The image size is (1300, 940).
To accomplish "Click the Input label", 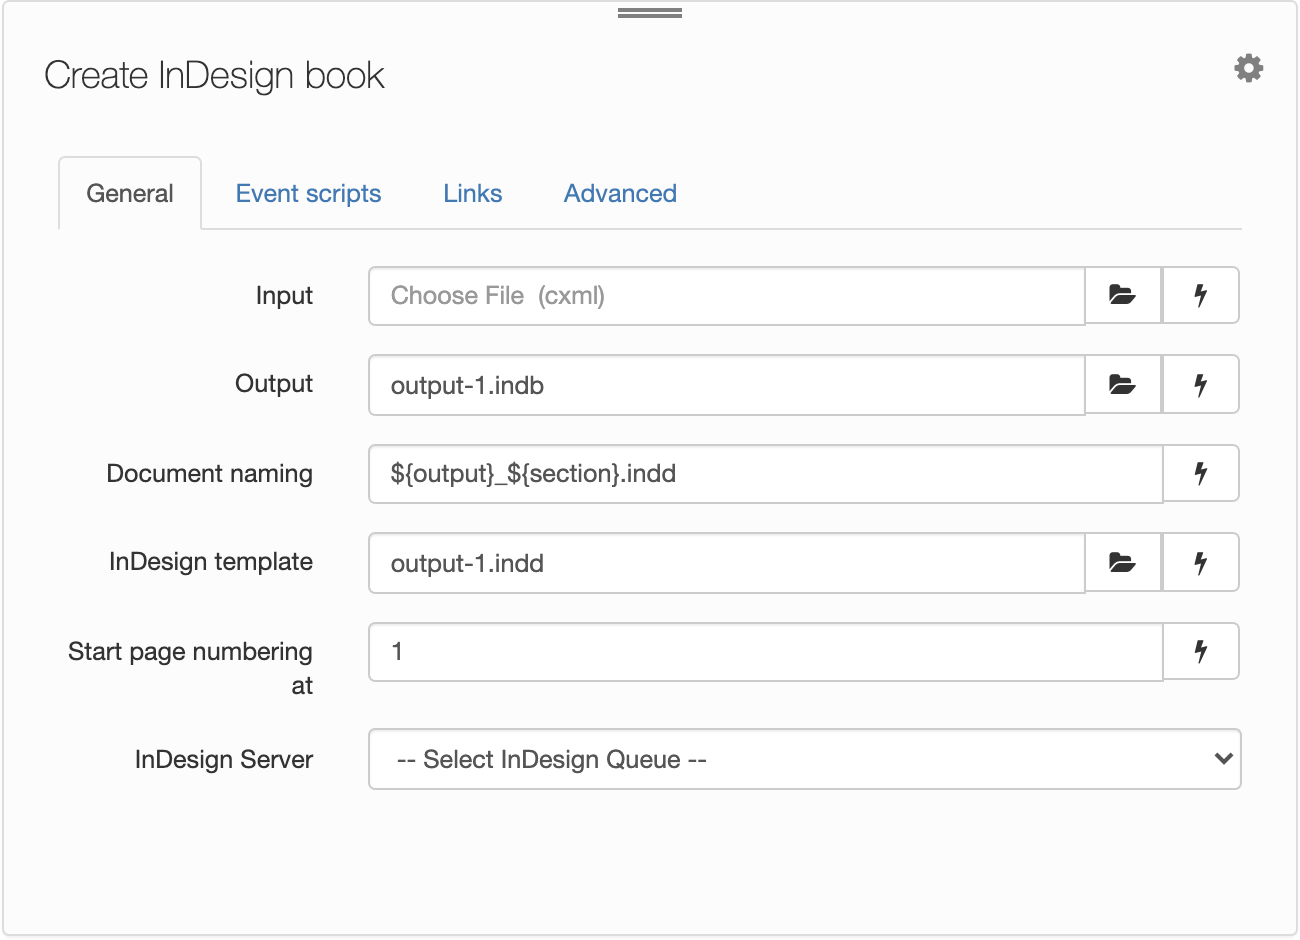I will (284, 296).
